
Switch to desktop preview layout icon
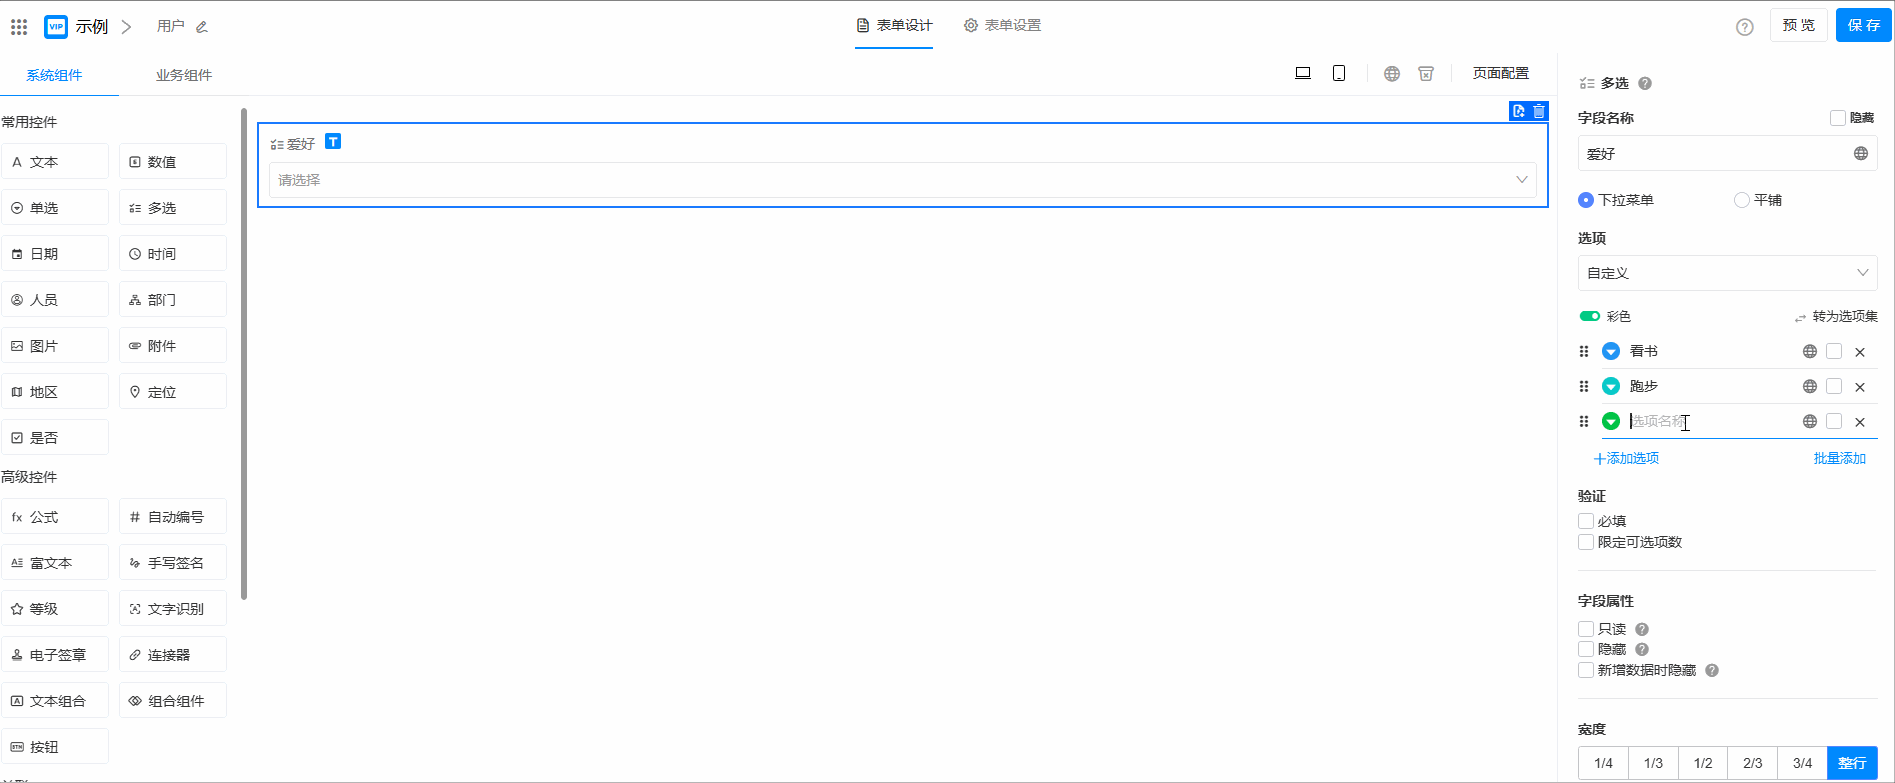1303,73
